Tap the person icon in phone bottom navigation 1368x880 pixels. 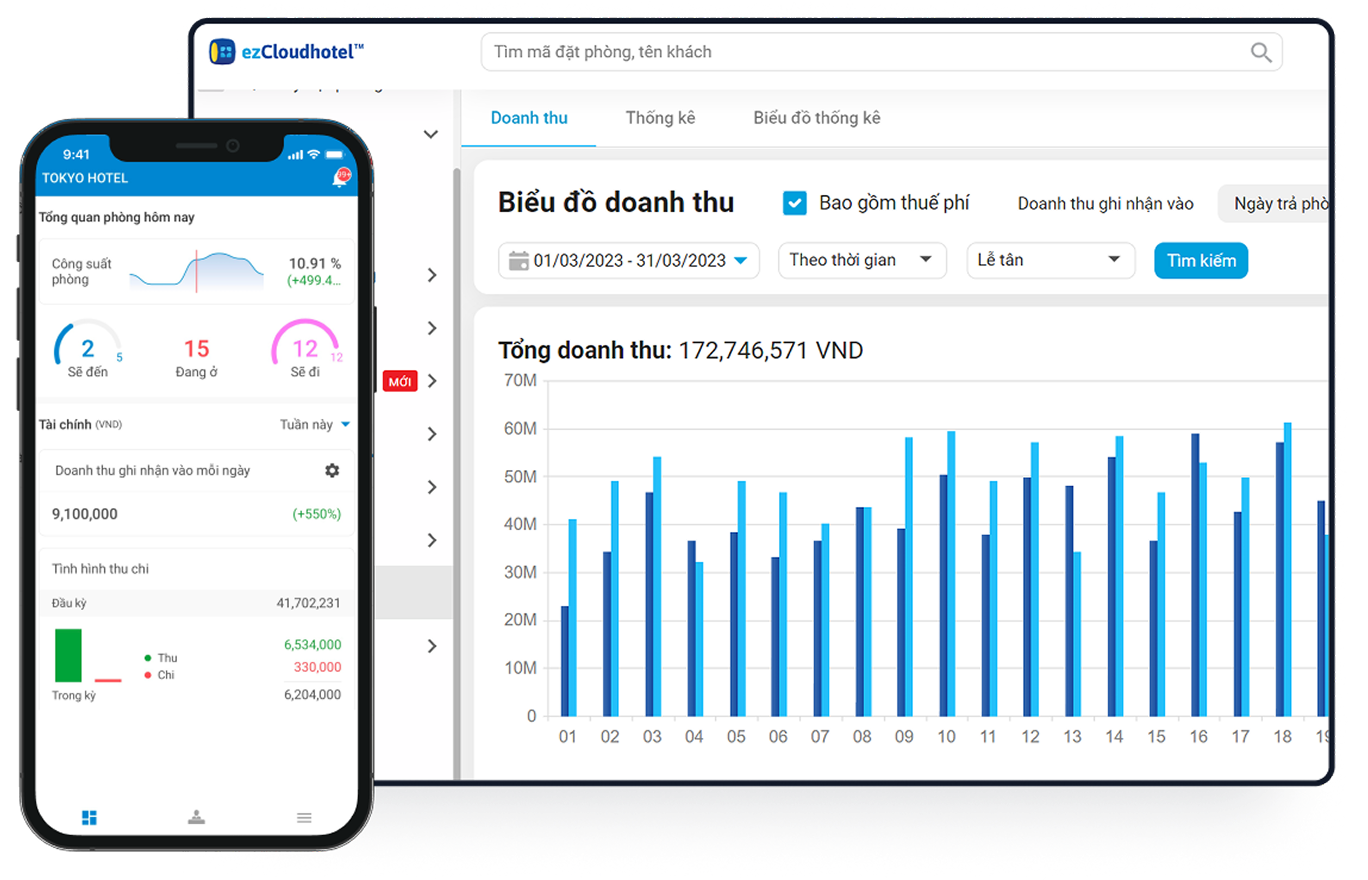point(196,818)
